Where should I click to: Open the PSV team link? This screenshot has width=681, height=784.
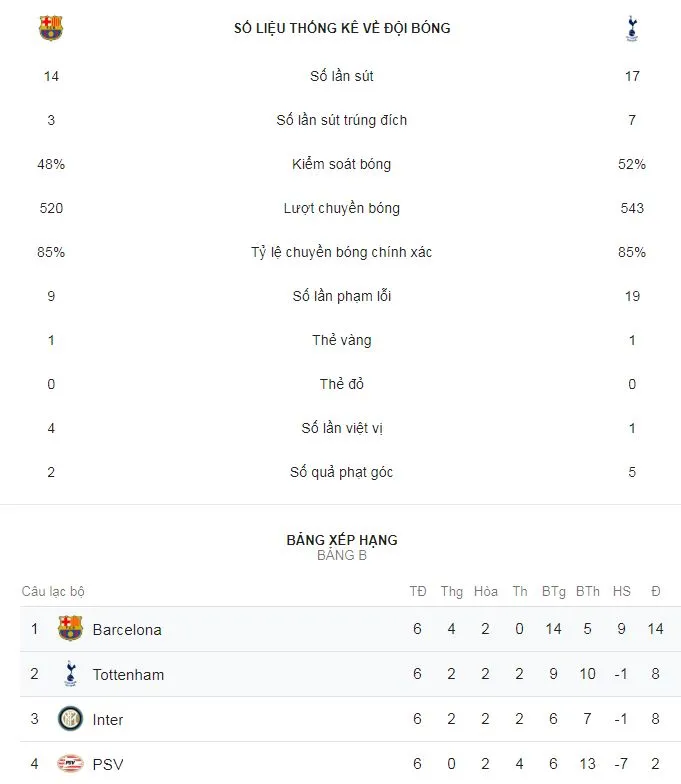coord(108,765)
